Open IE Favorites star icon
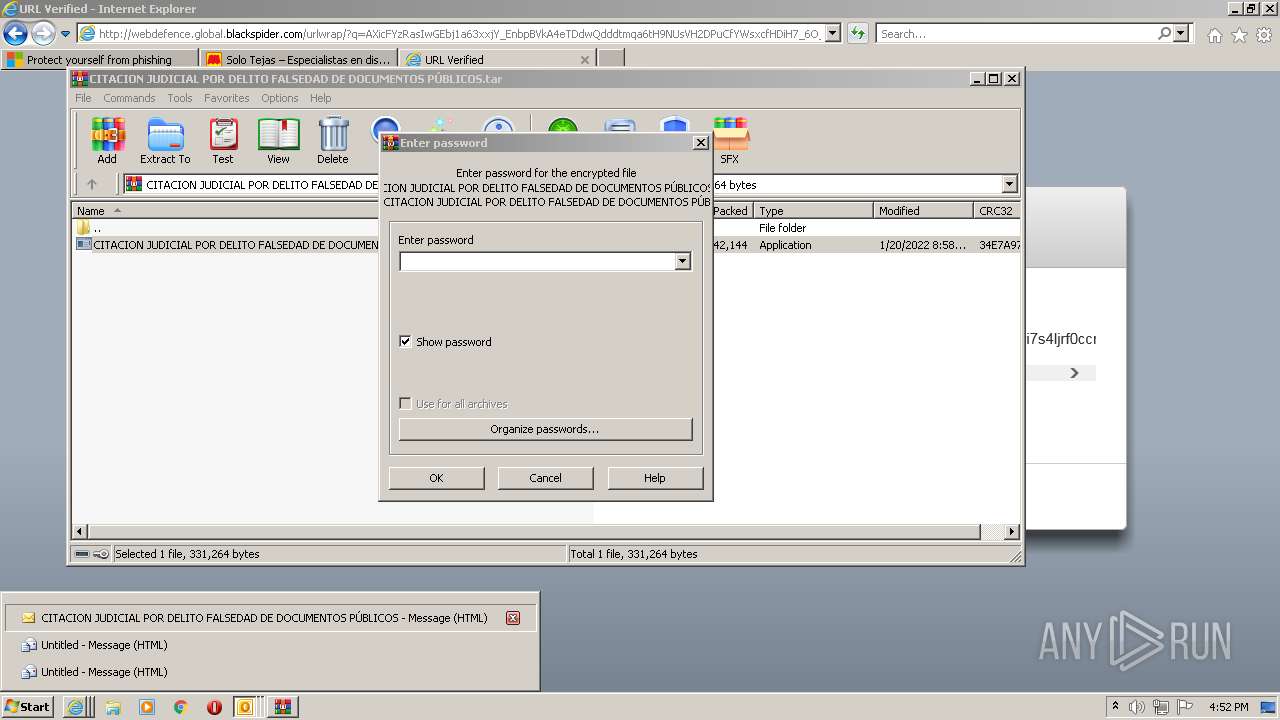This screenshot has width=1280, height=720. (x=1239, y=35)
